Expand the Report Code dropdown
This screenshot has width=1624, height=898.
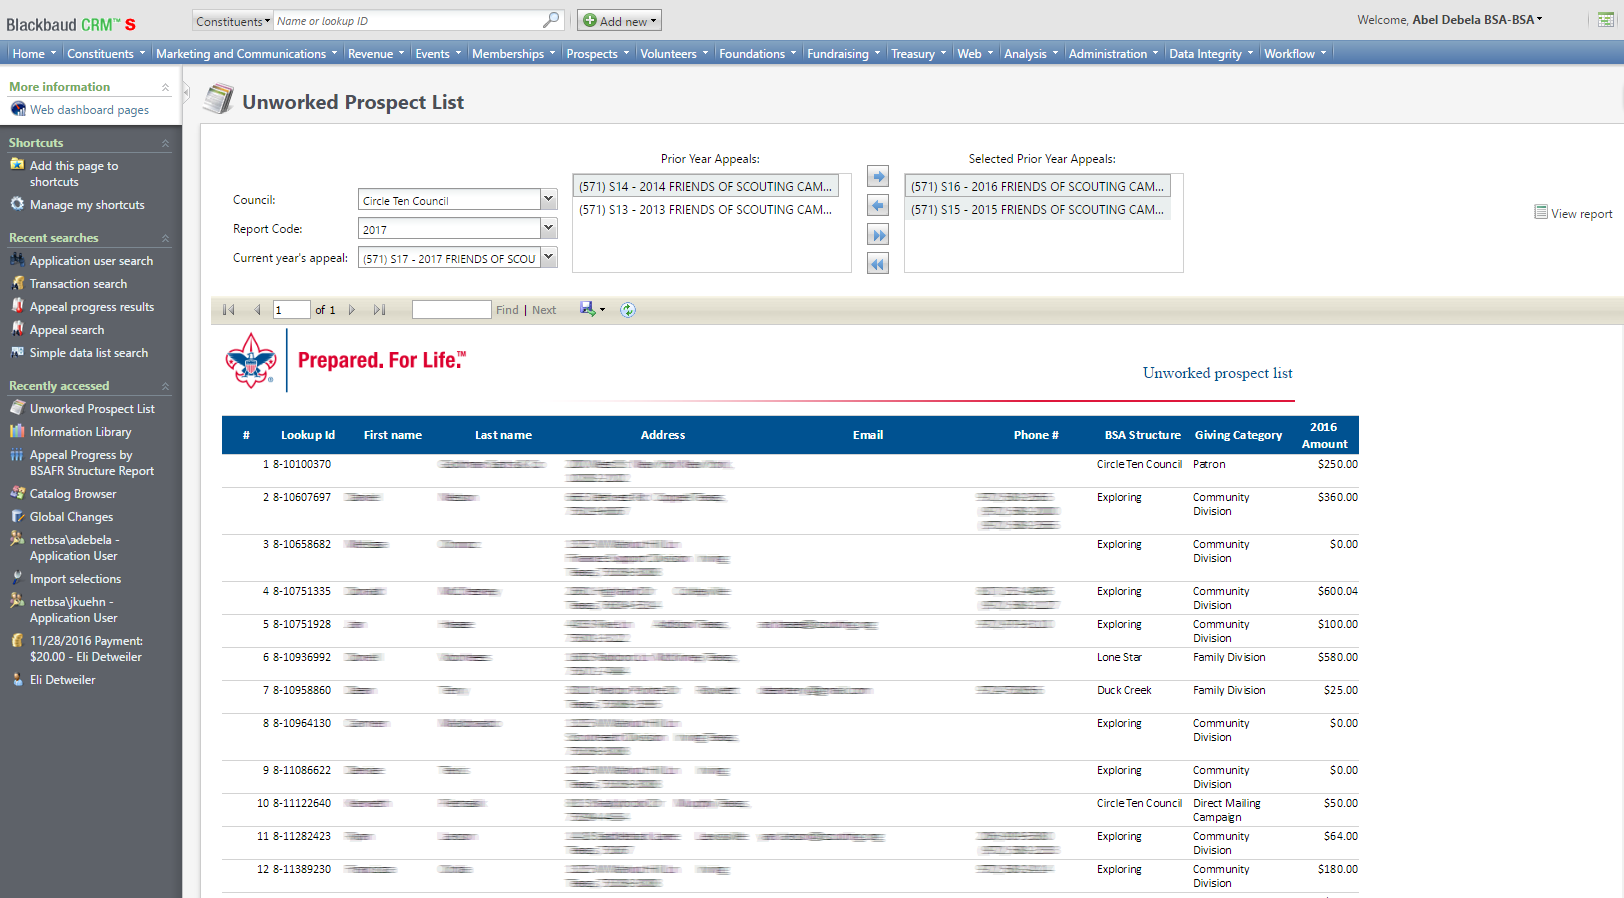548,229
